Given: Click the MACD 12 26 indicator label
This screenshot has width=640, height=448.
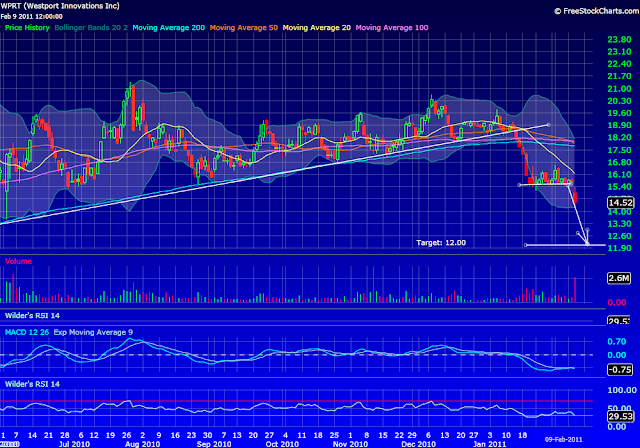Looking at the screenshot, I should coord(27,332).
